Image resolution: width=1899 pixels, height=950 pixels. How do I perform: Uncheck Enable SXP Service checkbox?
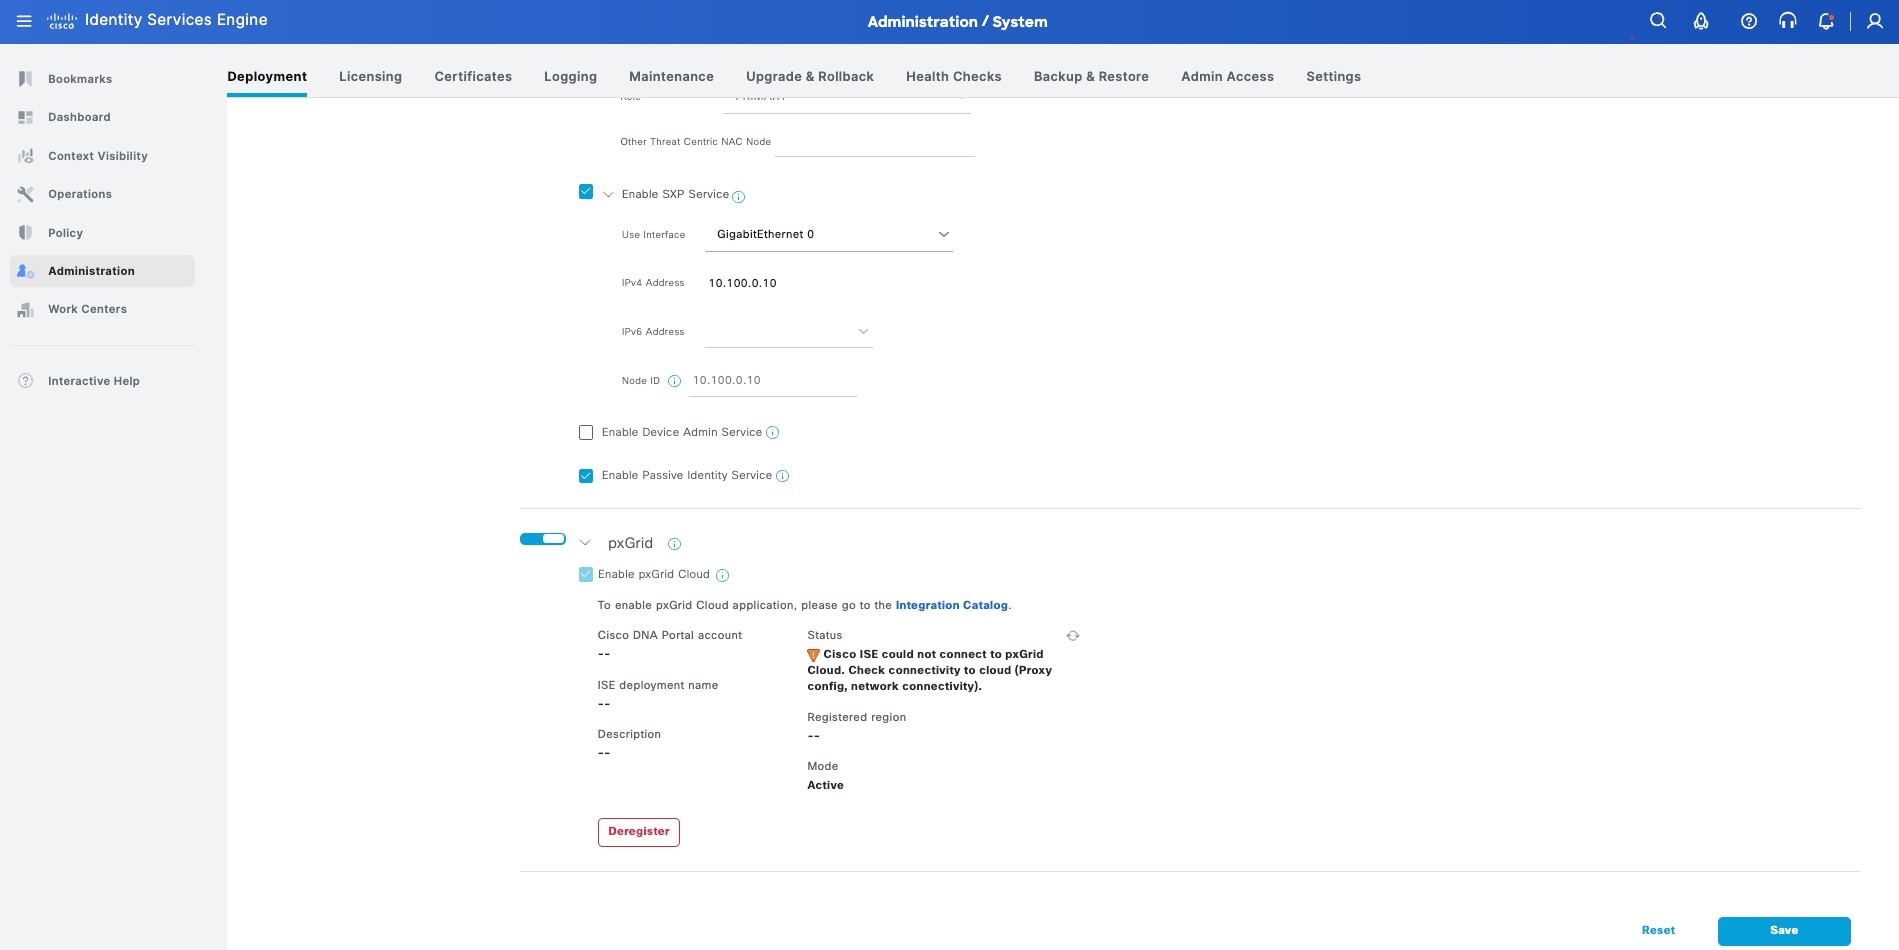[586, 192]
